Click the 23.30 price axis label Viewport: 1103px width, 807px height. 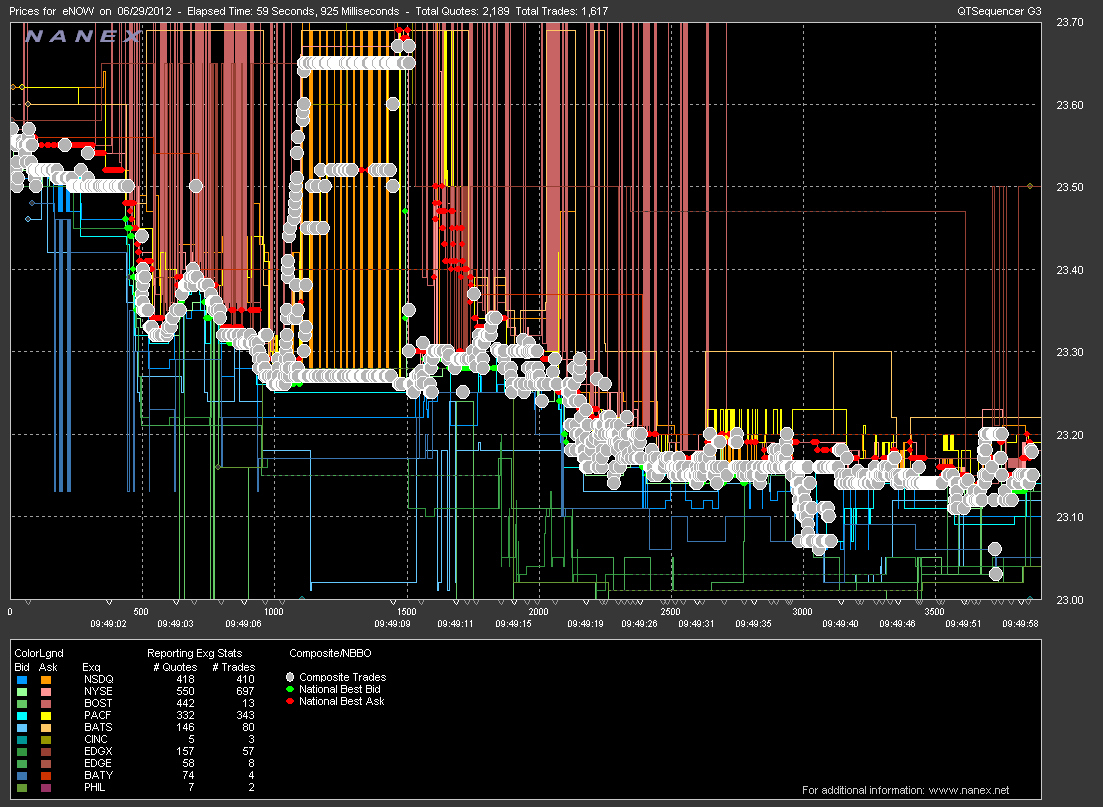1070,352
